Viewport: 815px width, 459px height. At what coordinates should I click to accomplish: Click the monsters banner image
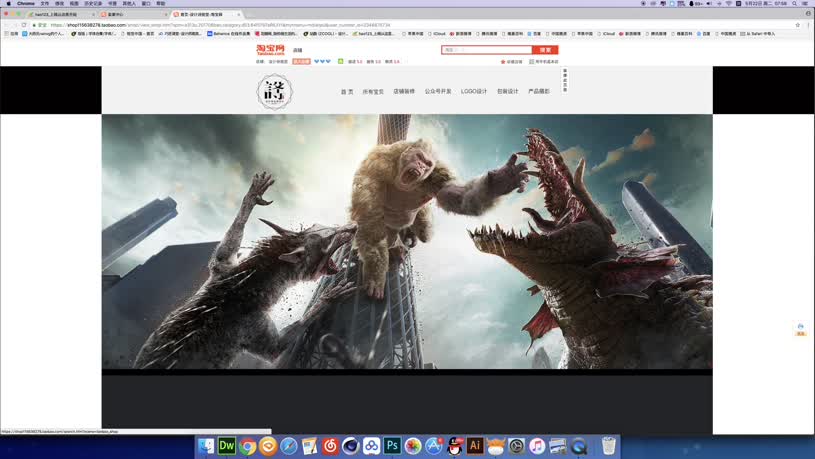(x=407, y=242)
